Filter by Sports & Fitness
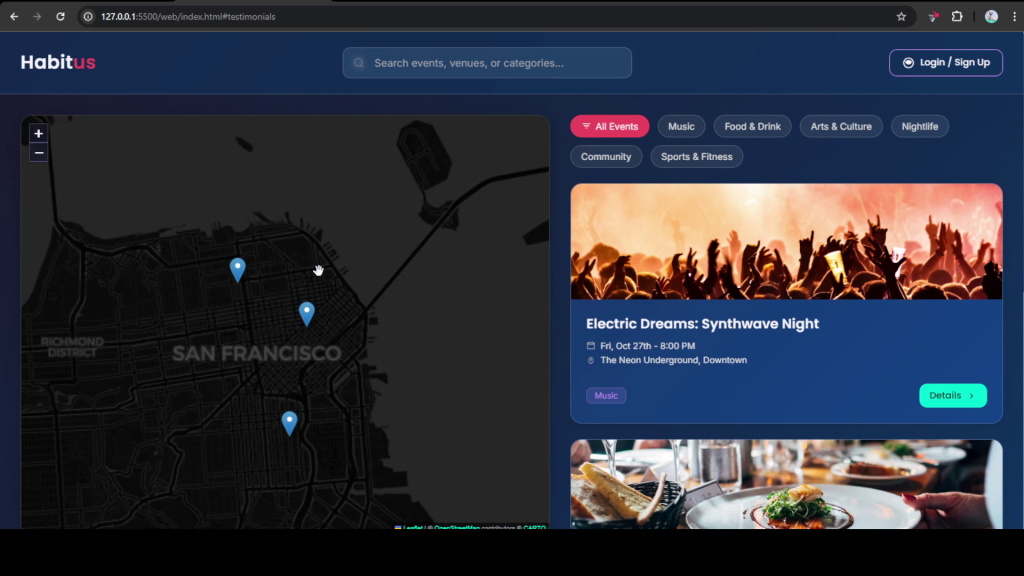 click(x=697, y=157)
